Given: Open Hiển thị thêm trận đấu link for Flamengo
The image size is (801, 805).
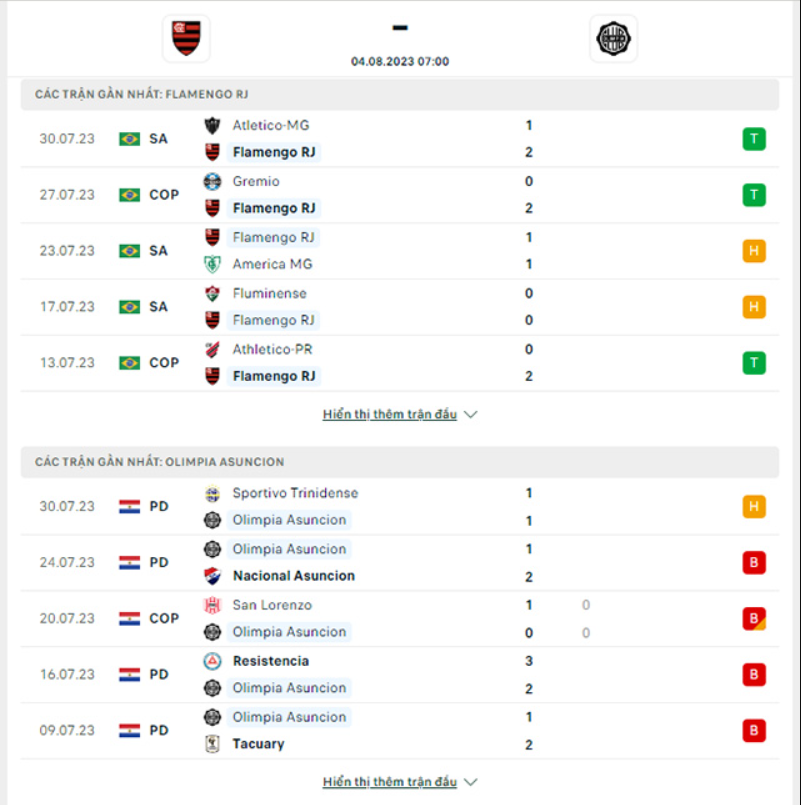Looking at the screenshot, I should point(390,413).
